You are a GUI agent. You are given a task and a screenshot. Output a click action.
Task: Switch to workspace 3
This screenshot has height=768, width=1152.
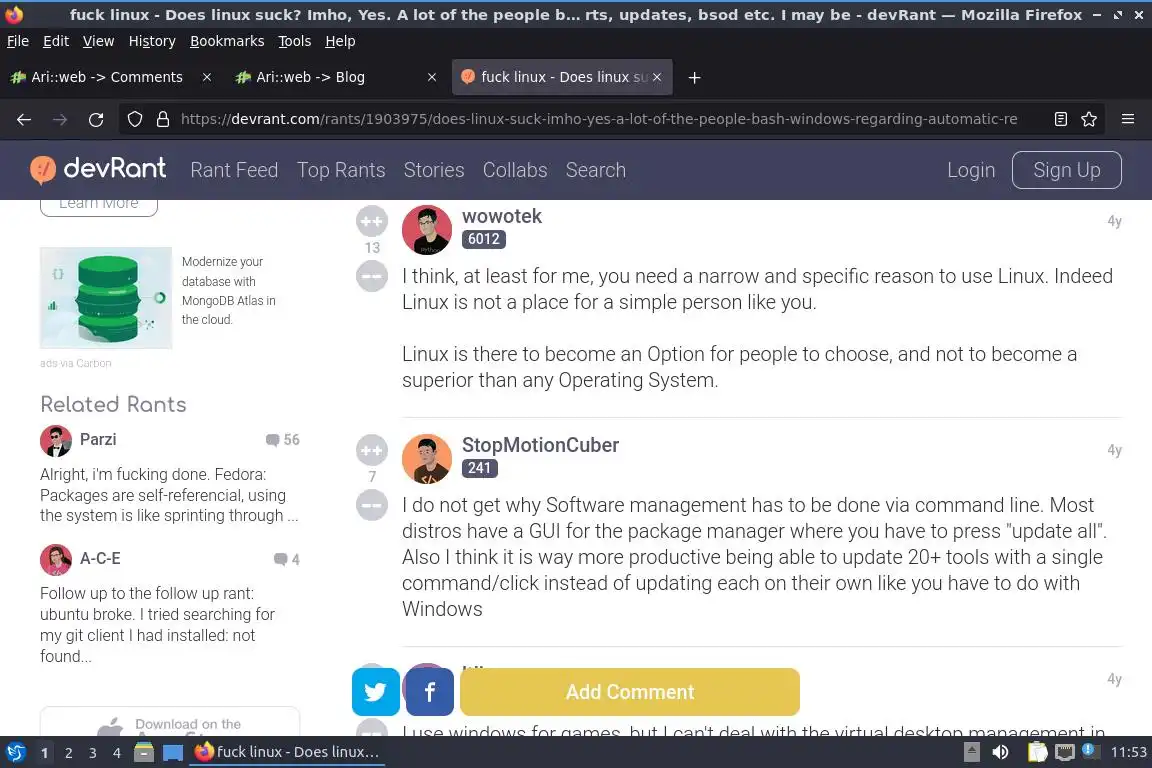click(93, 753)
